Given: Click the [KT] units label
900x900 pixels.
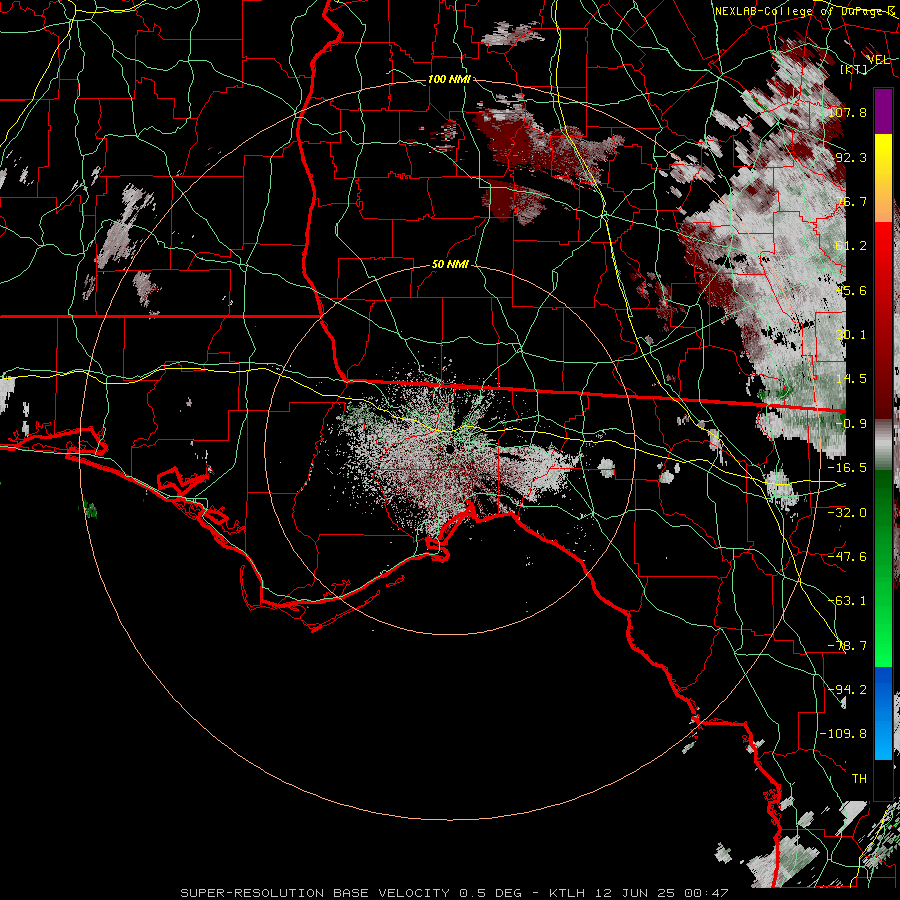Looking at the screenshot, I should (x=854, y=69).
